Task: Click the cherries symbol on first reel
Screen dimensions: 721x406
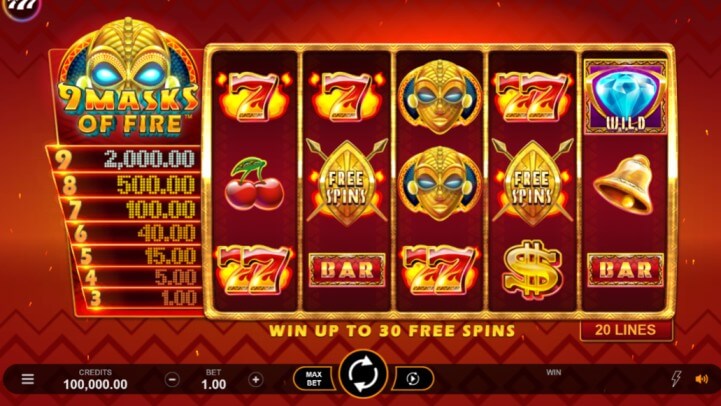Action: [x=254, y=183]
